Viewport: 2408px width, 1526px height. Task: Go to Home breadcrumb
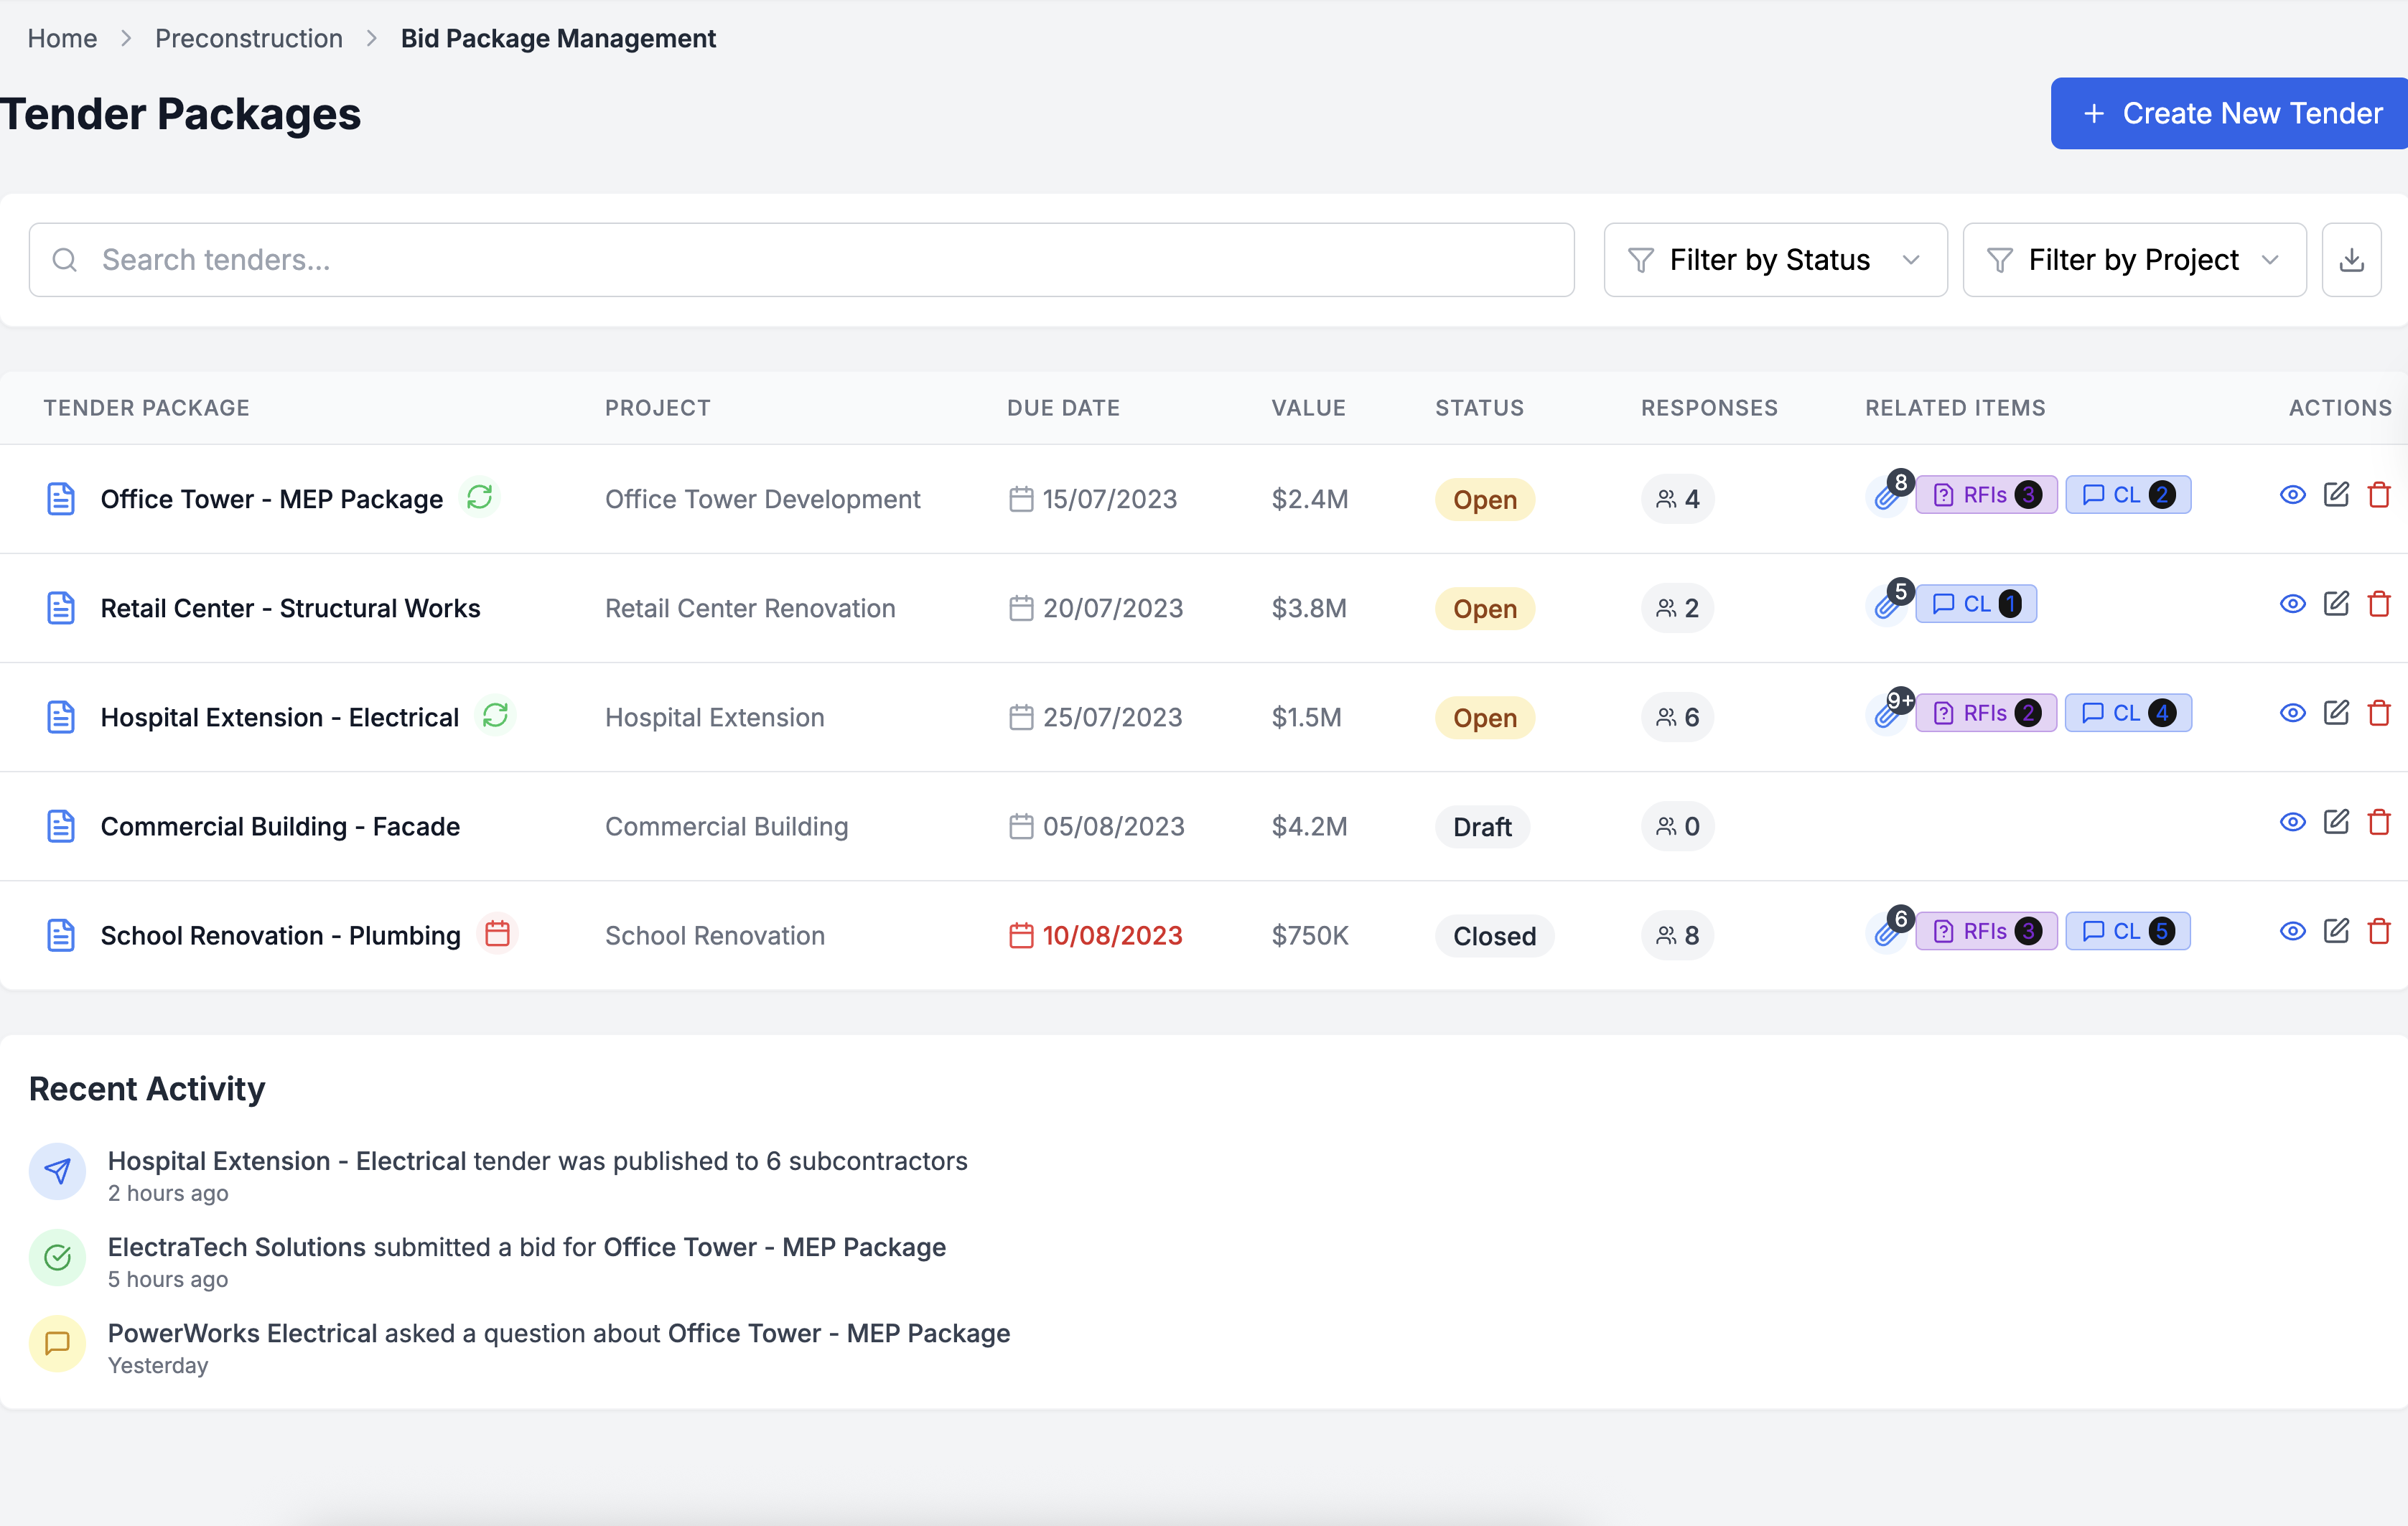[62, 38]
